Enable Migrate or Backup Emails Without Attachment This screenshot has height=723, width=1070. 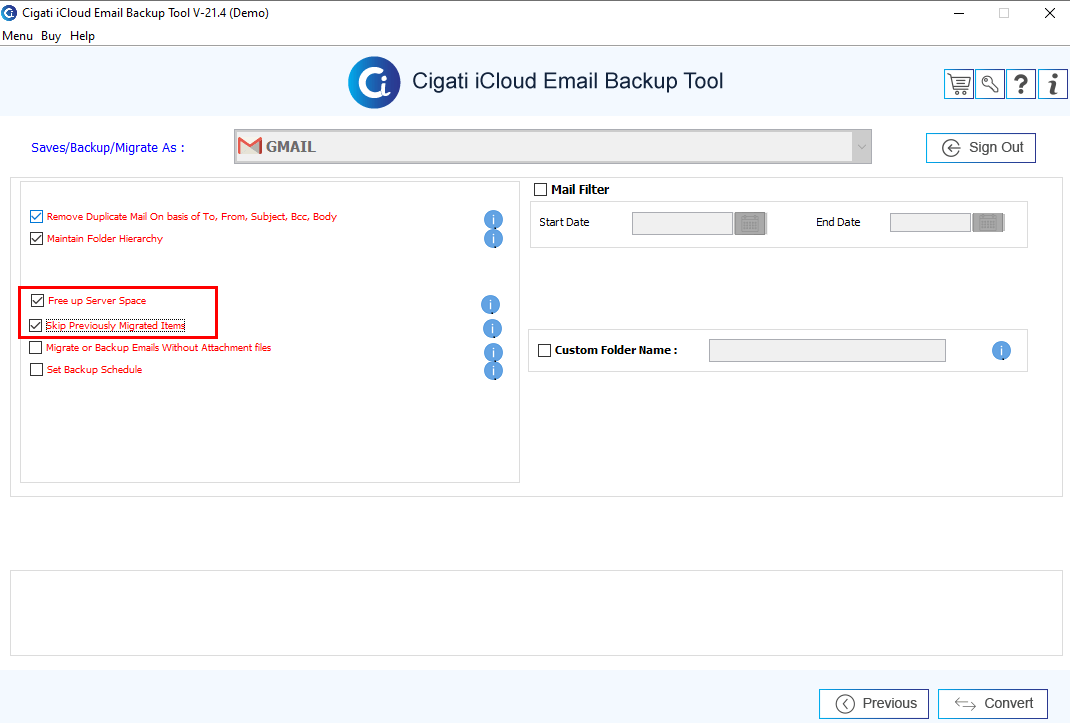point(35,348)
